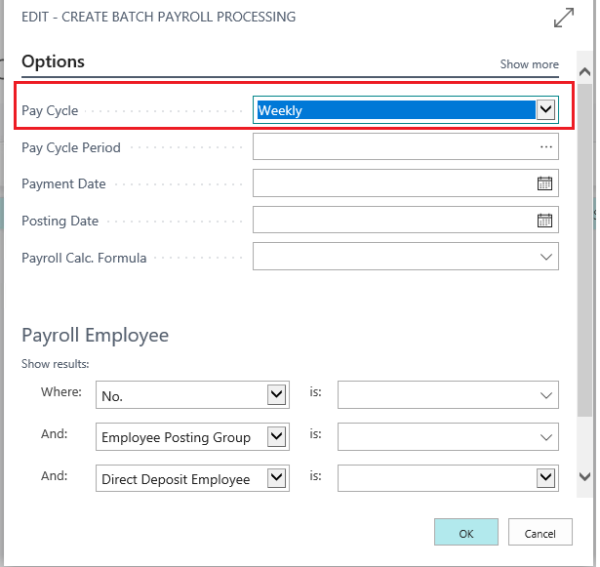
Task: Click the vertical scrollbar thumb
Action: 585,250
